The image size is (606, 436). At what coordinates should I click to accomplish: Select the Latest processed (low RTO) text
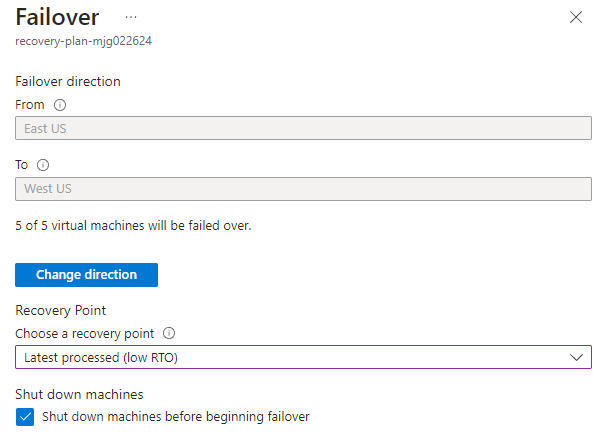101,358
